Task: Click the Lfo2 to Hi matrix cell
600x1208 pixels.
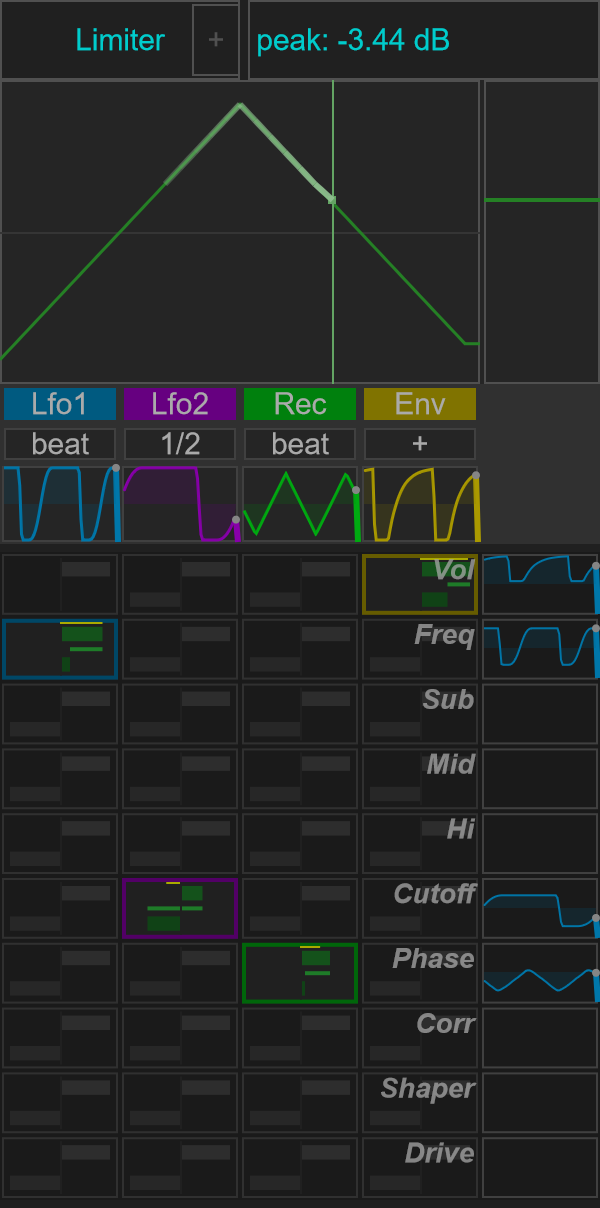Action: [x=180, y=844]
